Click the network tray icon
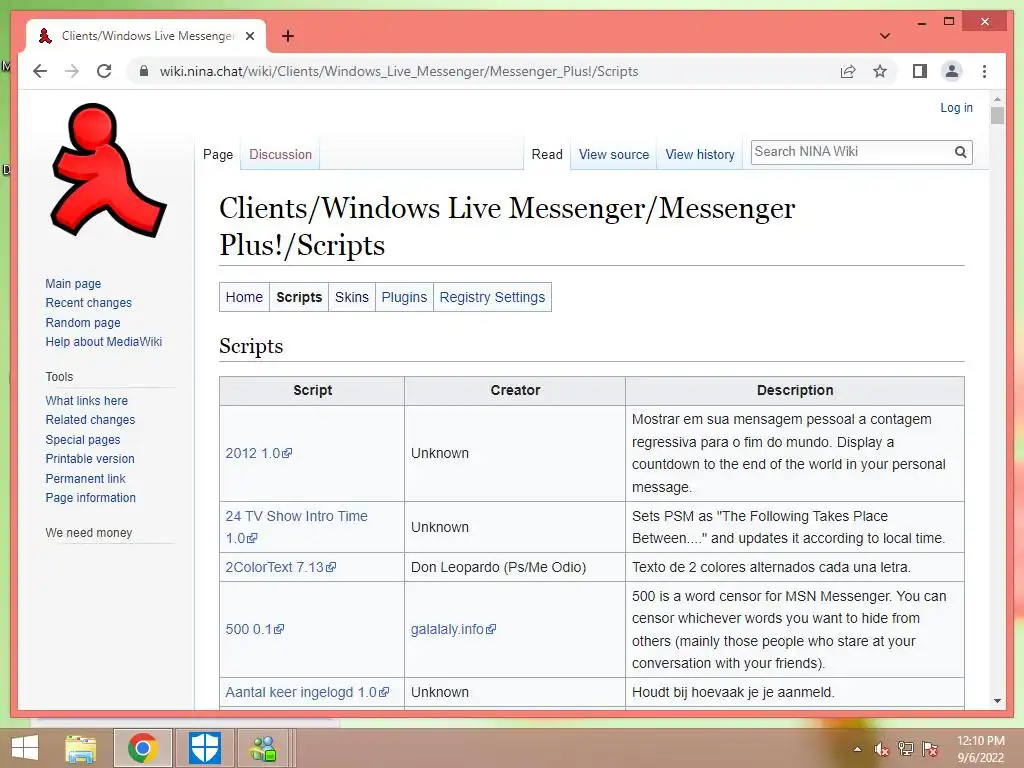This screenshot has height=768, width=1024. pos(905,749)
